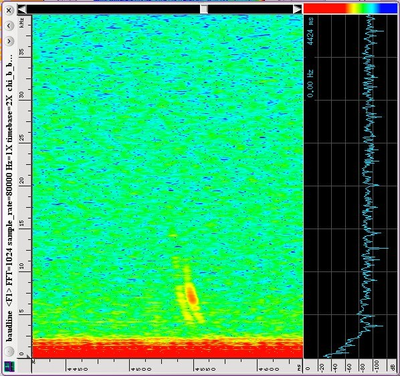The width and height of the screenshot is (400, 376).
Task: Close the baudline window
Action: (9, 10)
